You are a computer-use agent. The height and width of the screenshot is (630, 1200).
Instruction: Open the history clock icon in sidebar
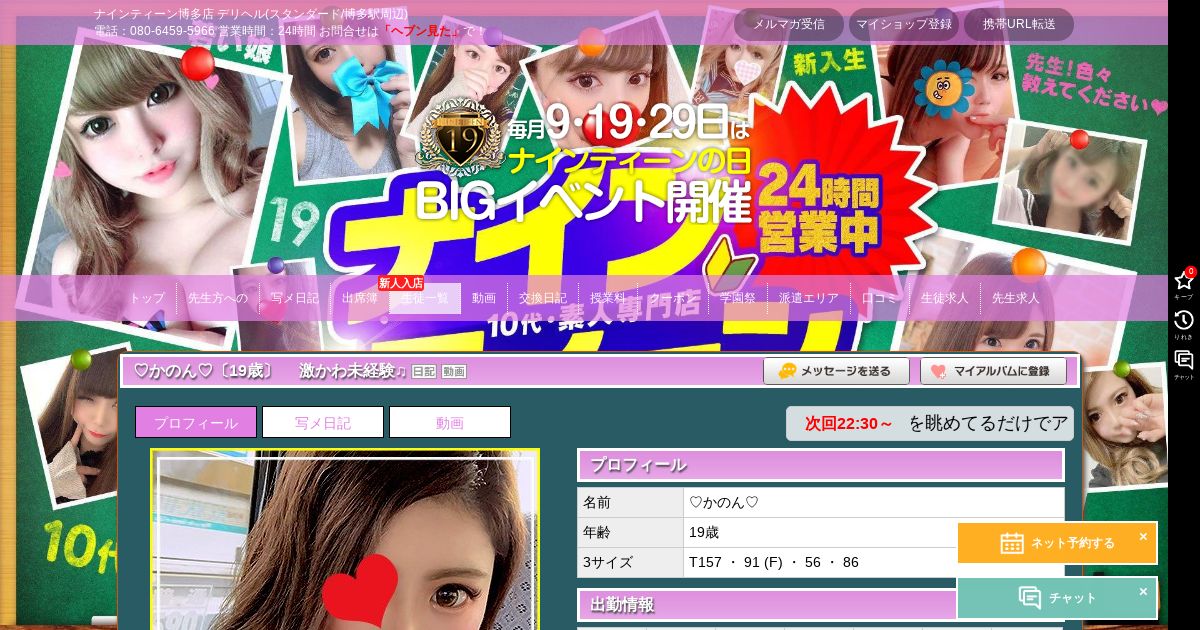point(1184,324)
